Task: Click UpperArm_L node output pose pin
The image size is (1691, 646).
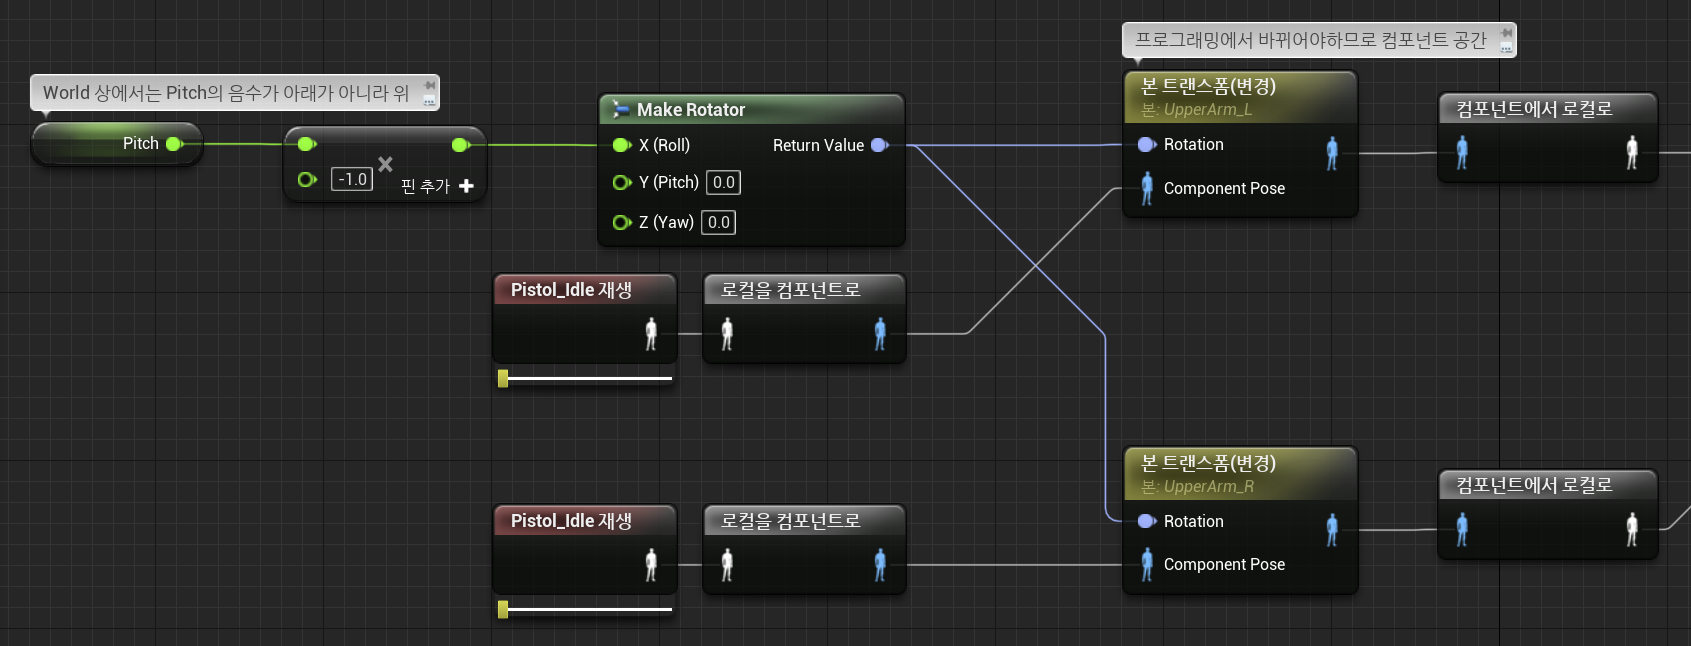Action: [1332, 153]
